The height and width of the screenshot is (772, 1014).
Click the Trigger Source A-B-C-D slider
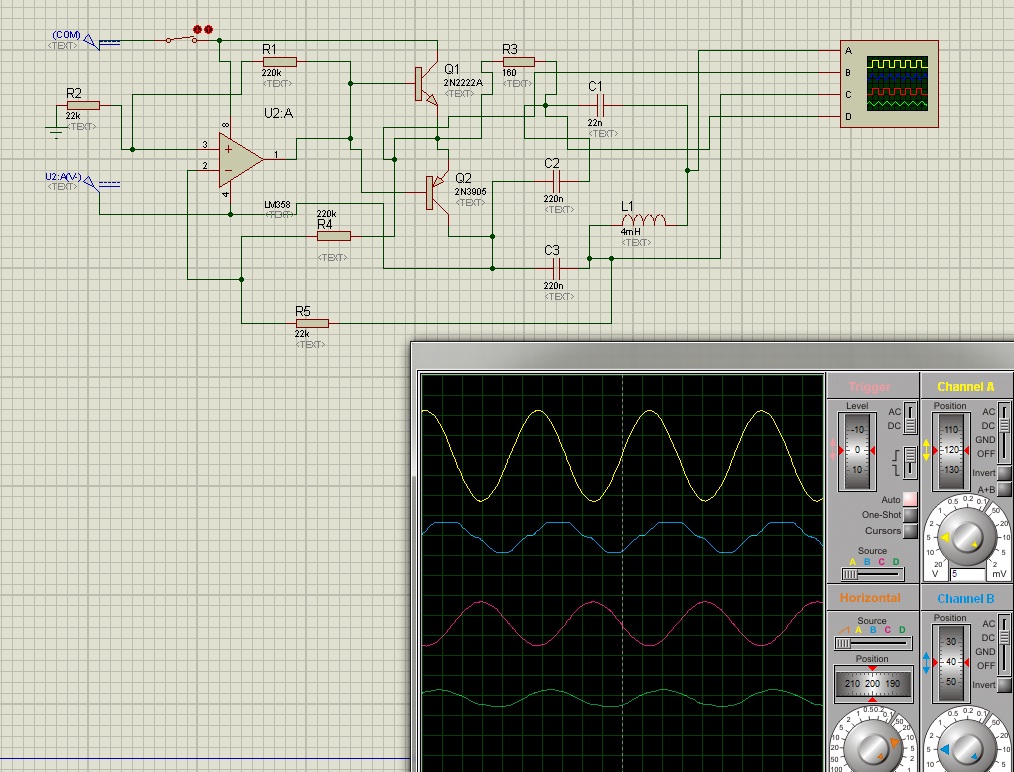(872, 574)
